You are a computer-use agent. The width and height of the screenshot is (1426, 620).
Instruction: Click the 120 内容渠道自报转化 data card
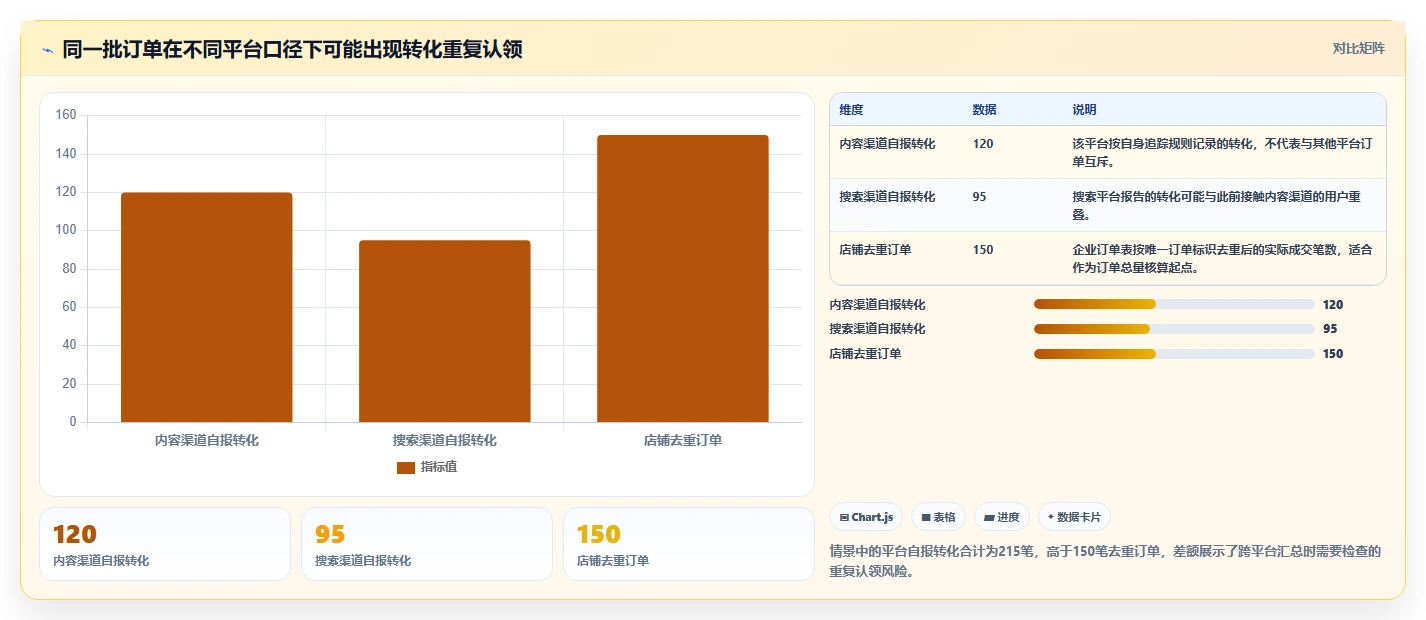[165, 544]
